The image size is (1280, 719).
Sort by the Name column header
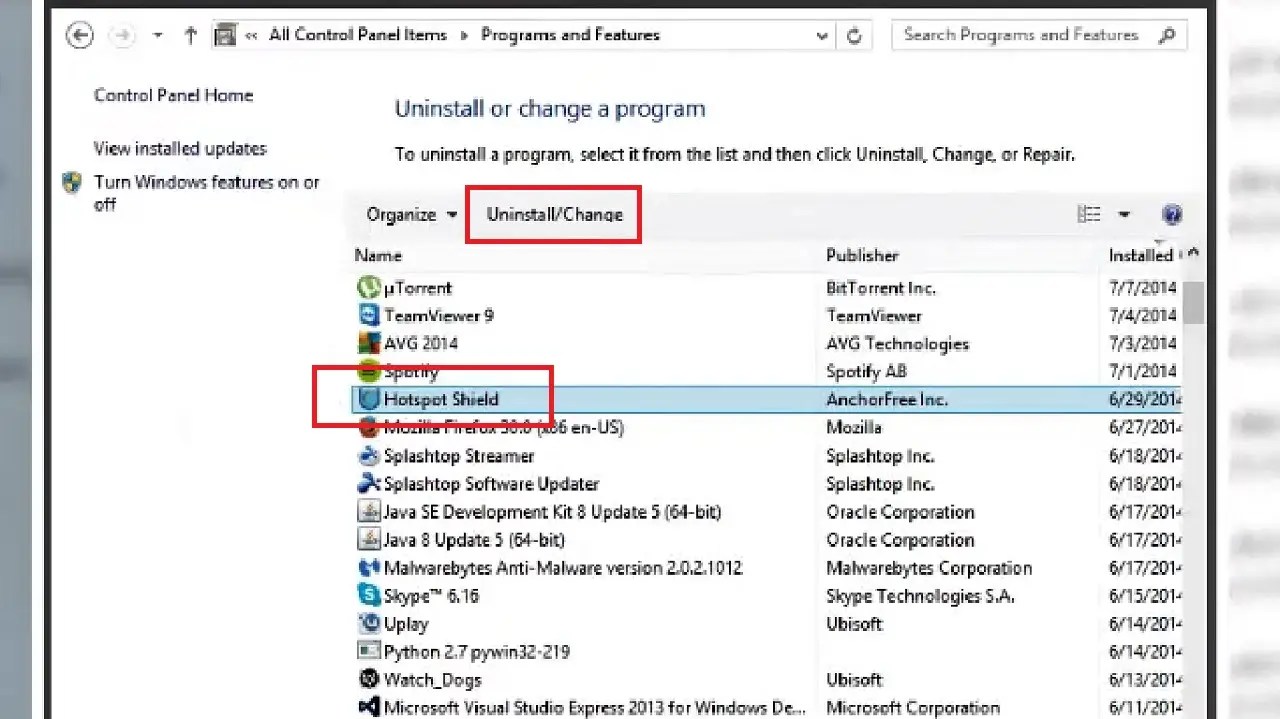click(x=378, y=255)
